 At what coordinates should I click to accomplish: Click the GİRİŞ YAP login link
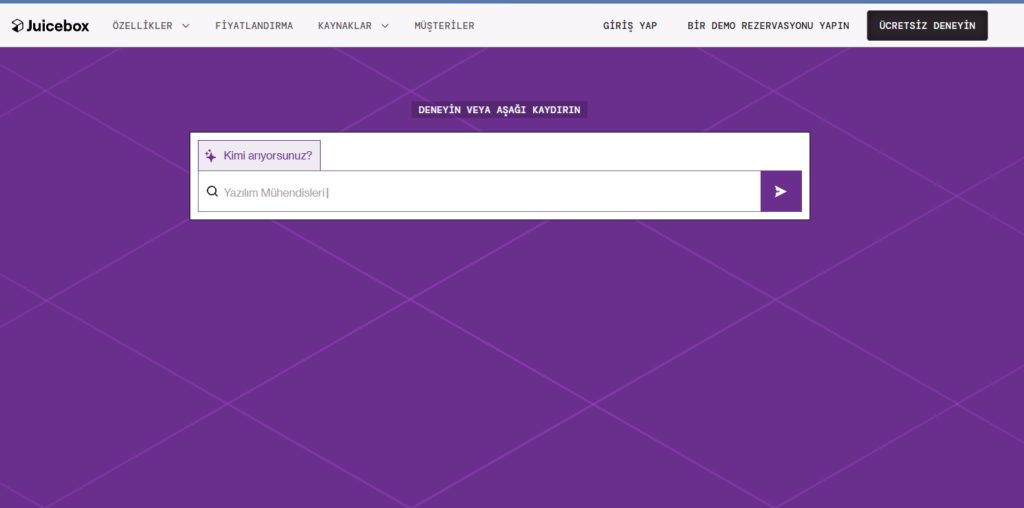pyautogui.click(x=630, y=26)
